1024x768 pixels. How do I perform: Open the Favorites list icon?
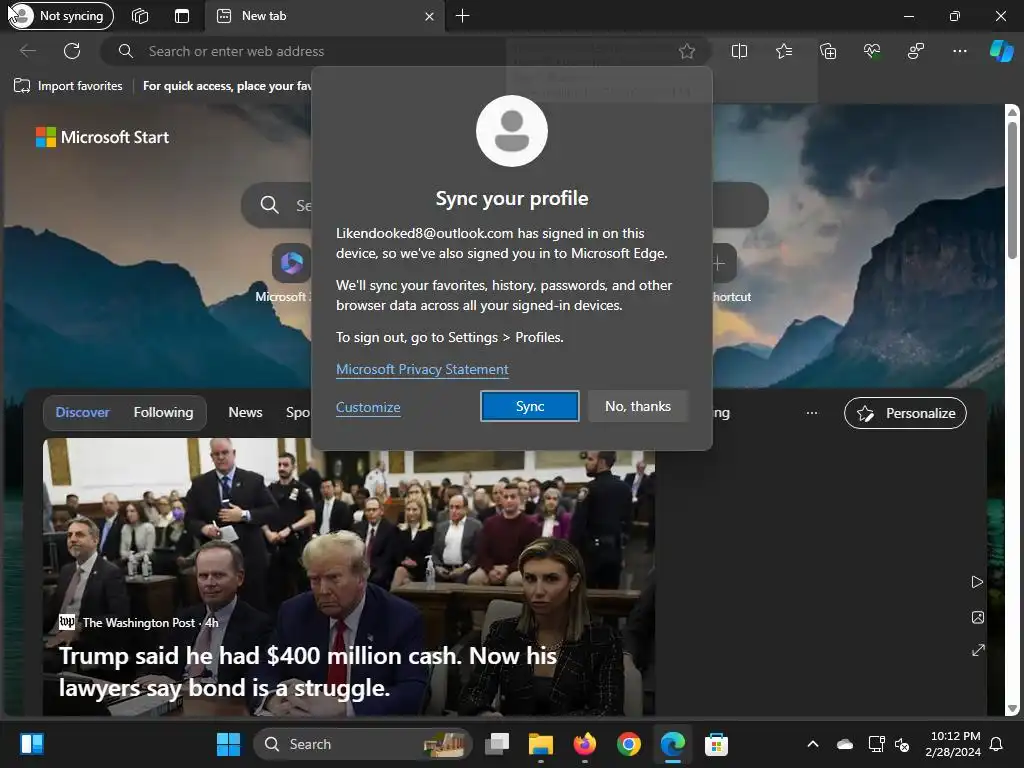point(784,51)
